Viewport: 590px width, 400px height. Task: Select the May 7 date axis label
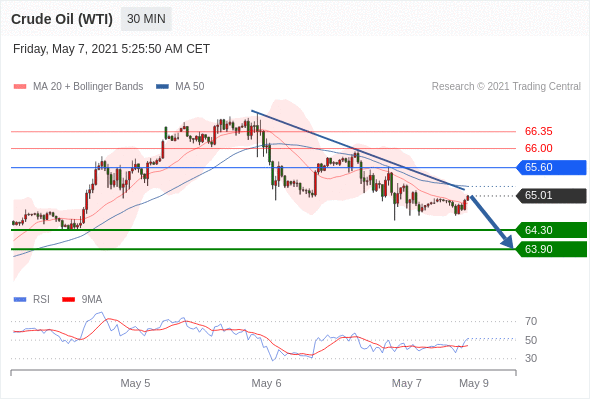click(x=406, y=383)
